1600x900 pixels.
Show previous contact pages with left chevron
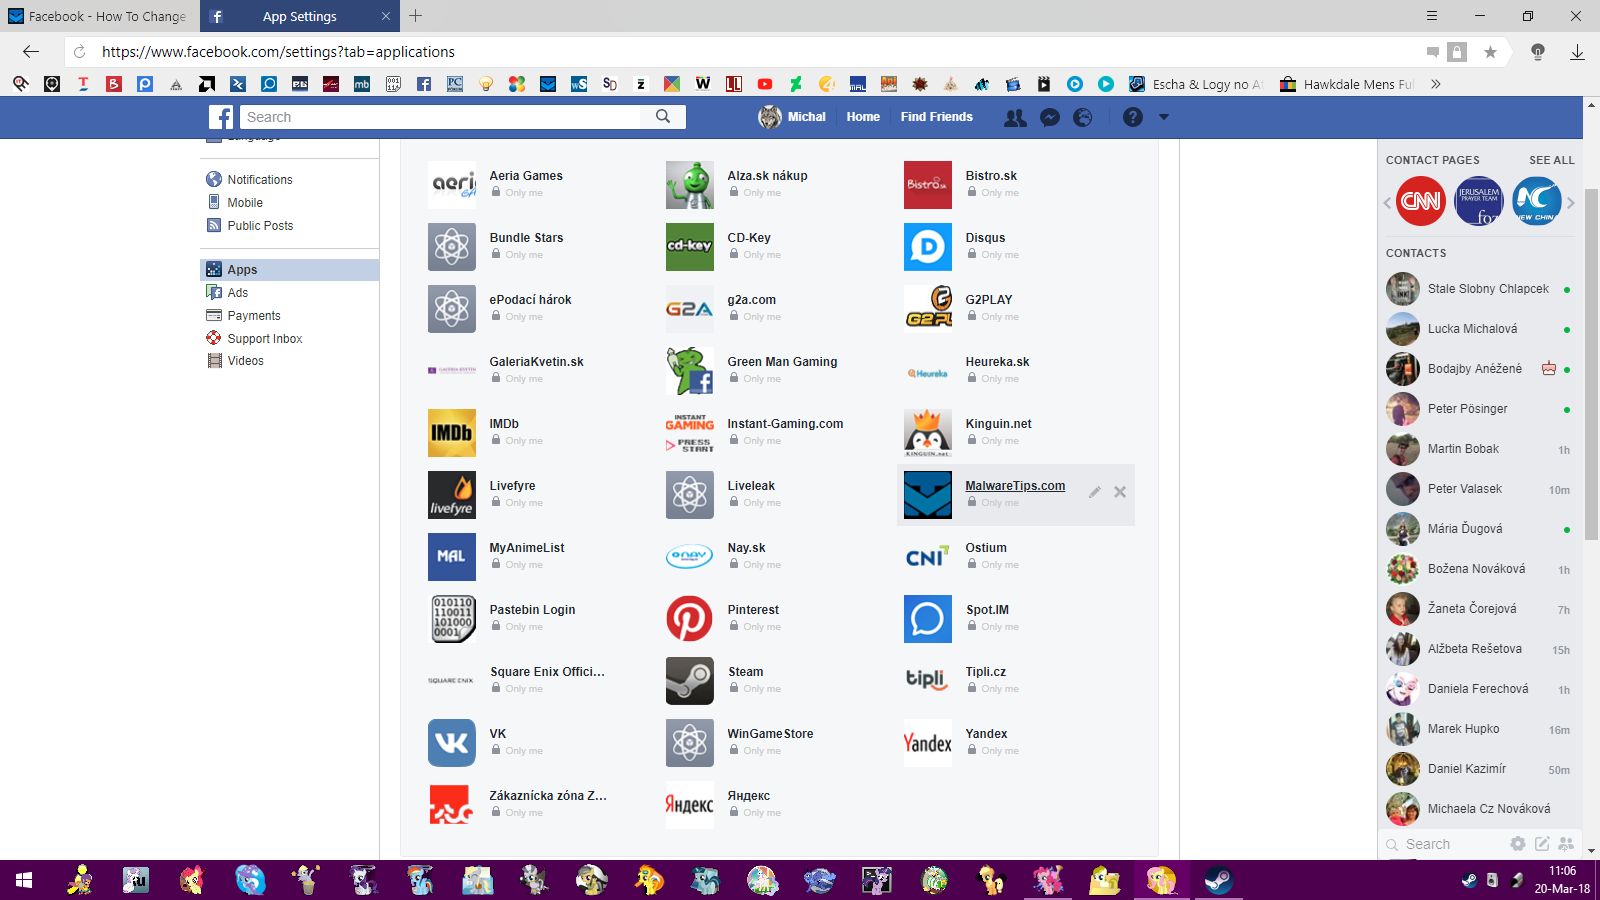(1387, 203)
